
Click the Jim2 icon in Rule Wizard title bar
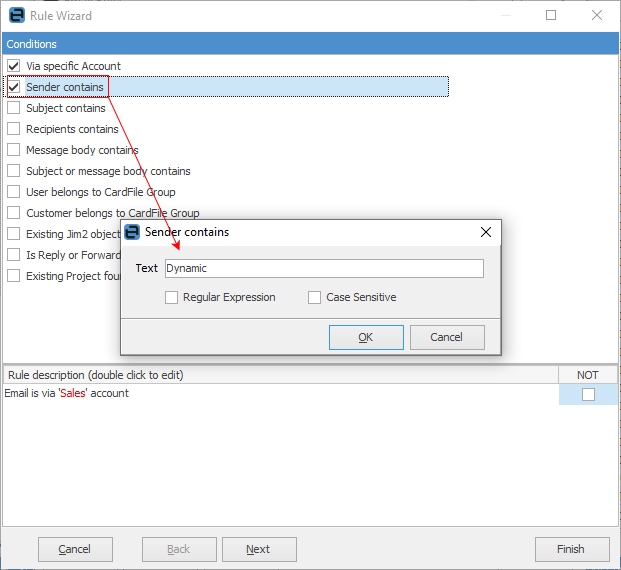[x=17, y=15]
